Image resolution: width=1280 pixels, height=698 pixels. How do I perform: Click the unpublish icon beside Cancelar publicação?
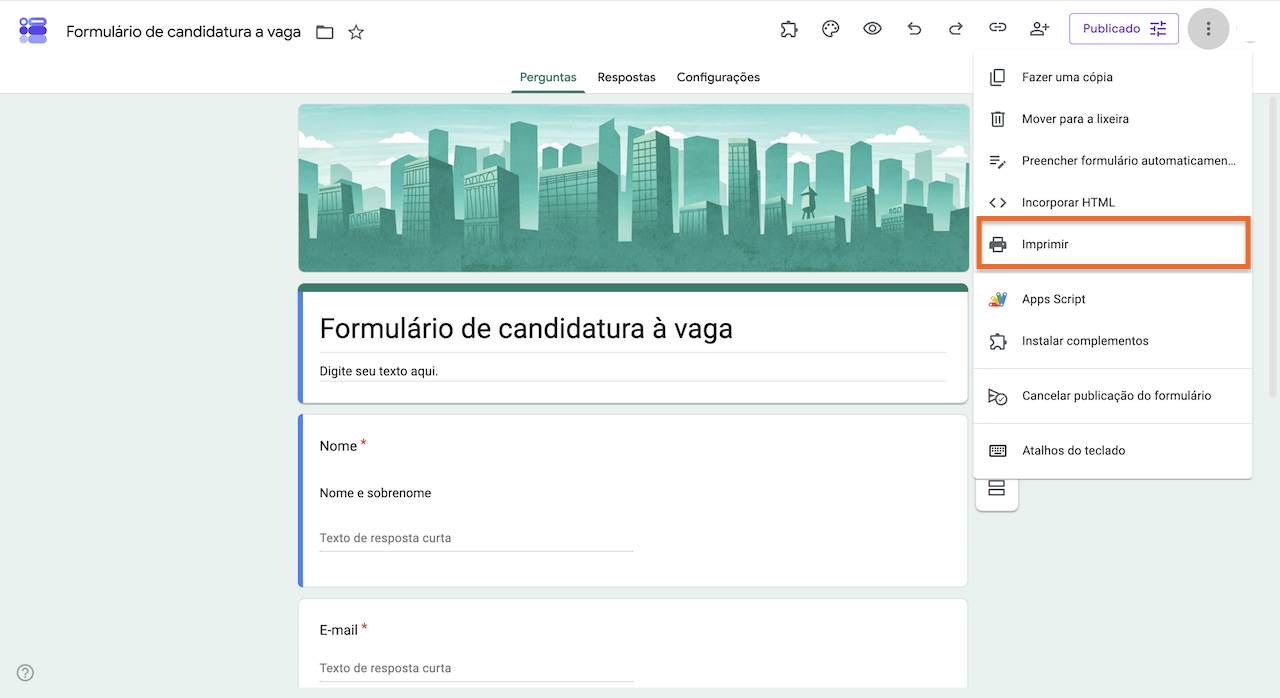point(997,396)
